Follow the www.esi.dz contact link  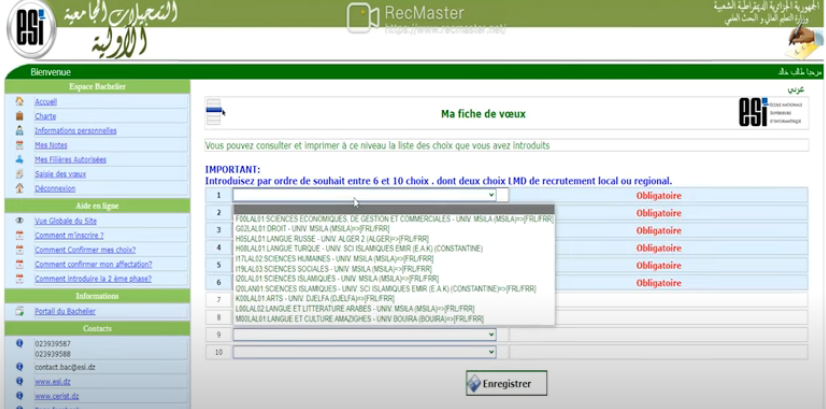coord(51,381)
